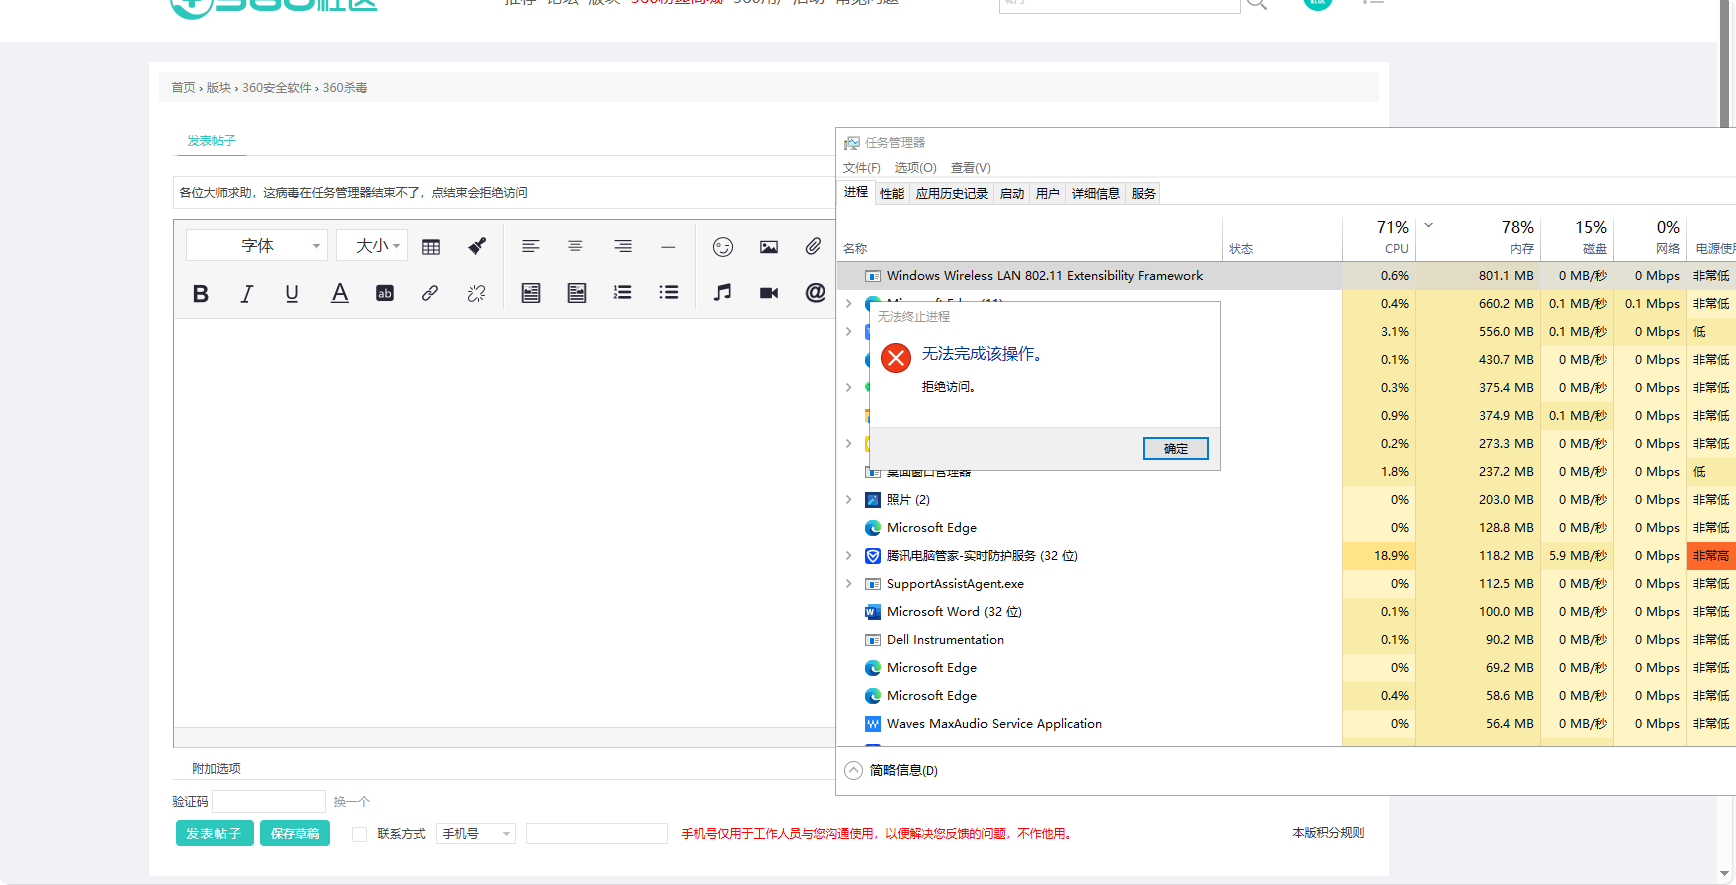Click 换一个 to refresh the captcha
1736x885 pixels.
pyautogui.click(x=352, y=802)
